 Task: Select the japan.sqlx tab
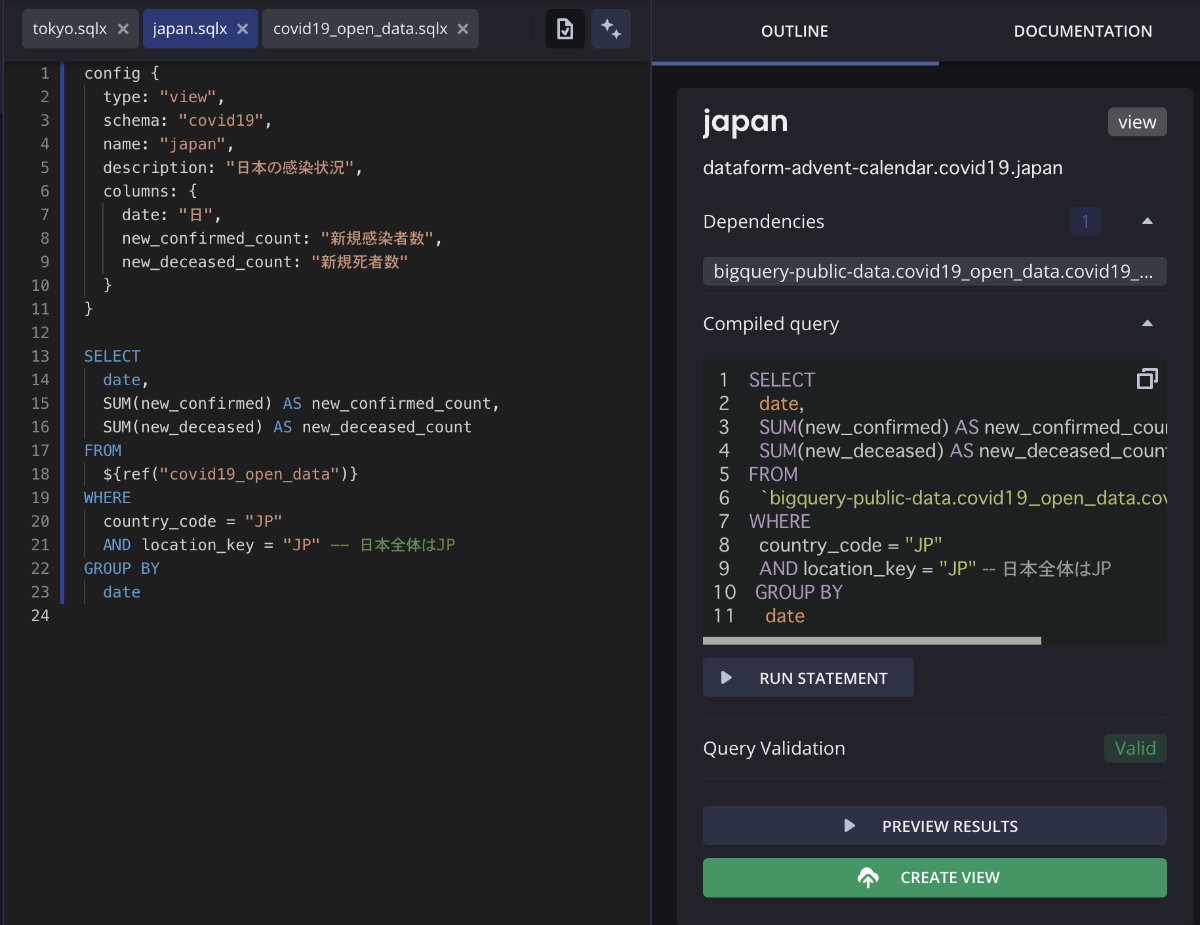pyautogui.click(x=190, y=29)
